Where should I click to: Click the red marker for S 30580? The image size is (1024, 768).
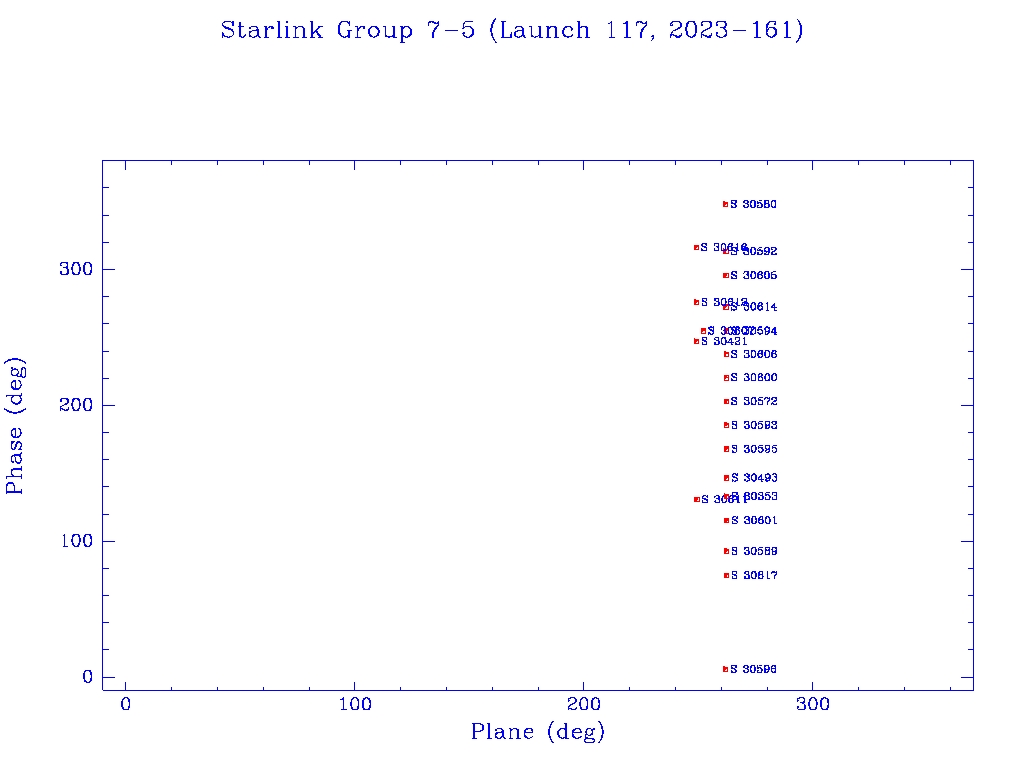click(x=726, y=204)
